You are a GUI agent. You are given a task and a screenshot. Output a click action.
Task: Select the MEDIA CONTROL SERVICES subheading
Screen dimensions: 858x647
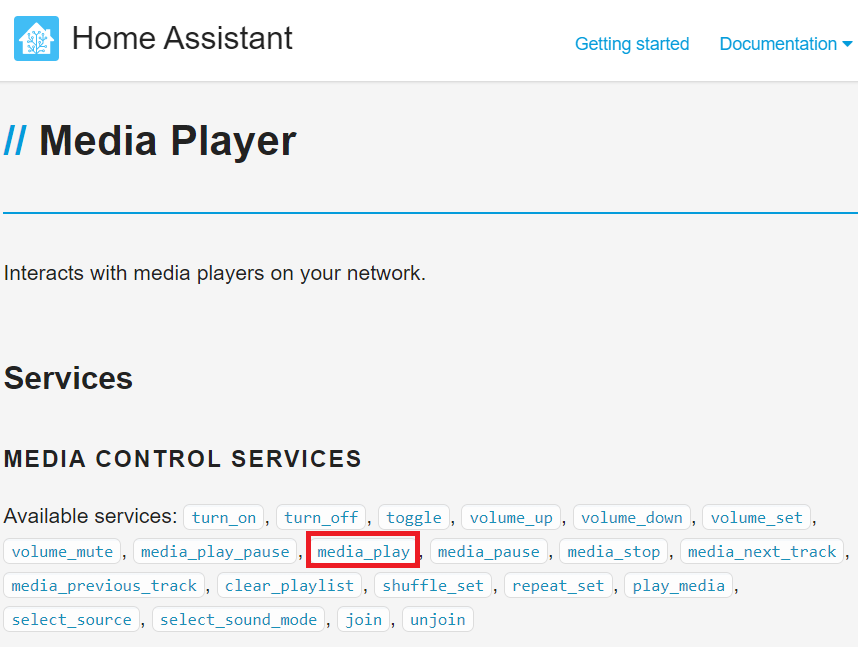click(x=183, y=459)
